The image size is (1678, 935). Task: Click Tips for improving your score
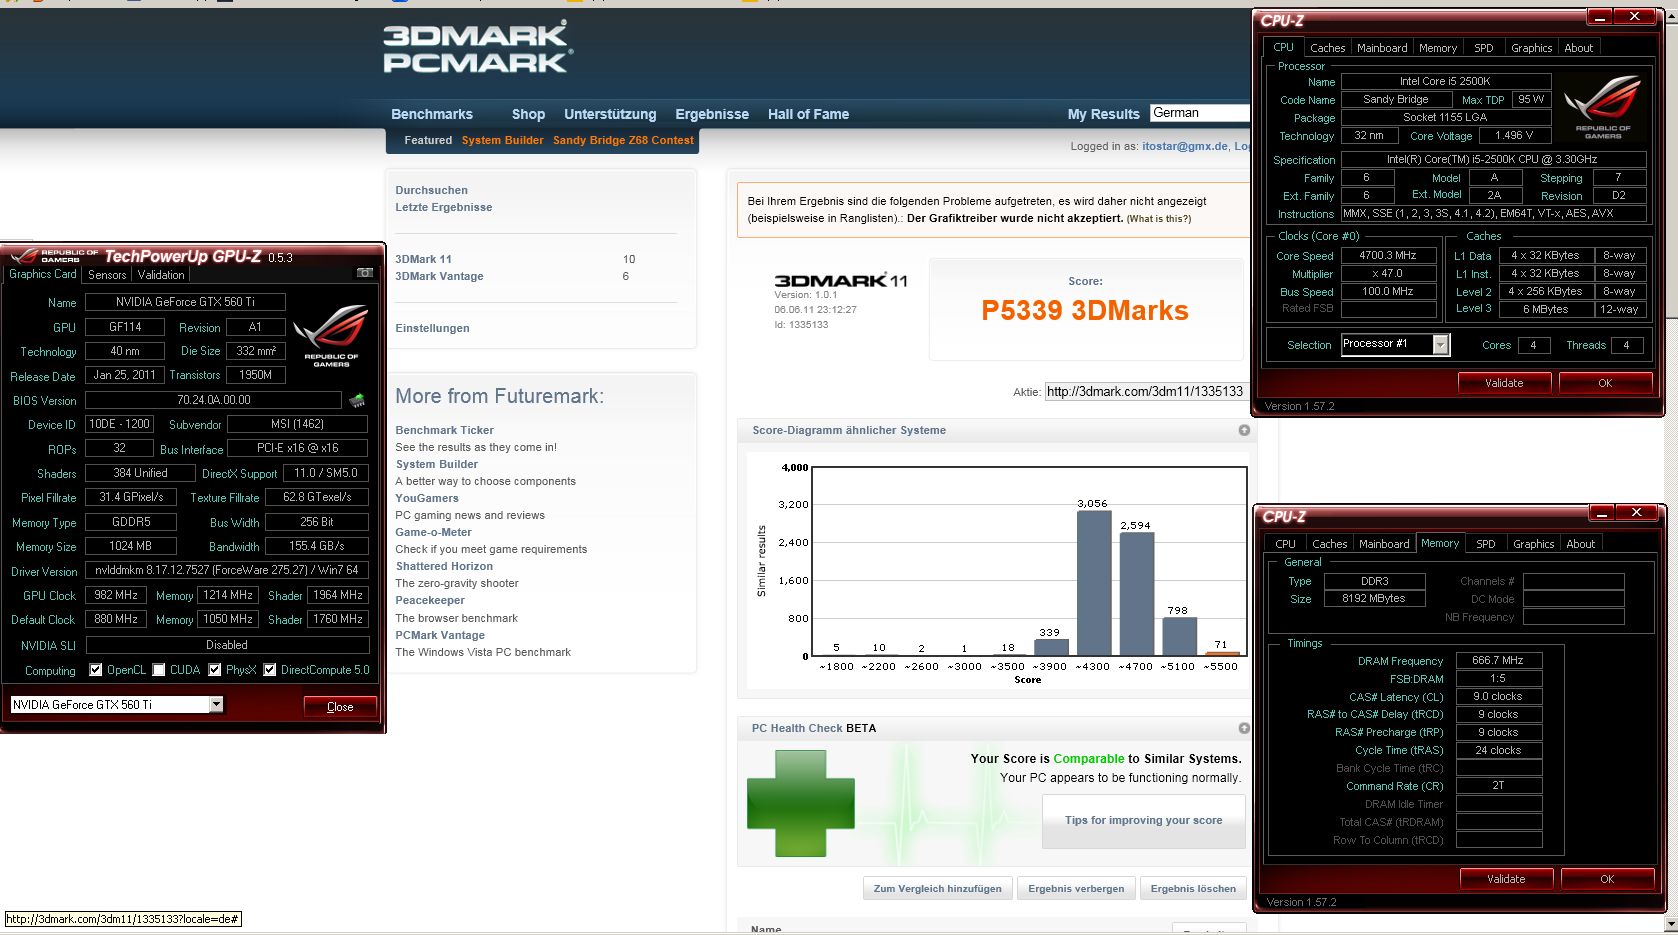coord(1144,820)
